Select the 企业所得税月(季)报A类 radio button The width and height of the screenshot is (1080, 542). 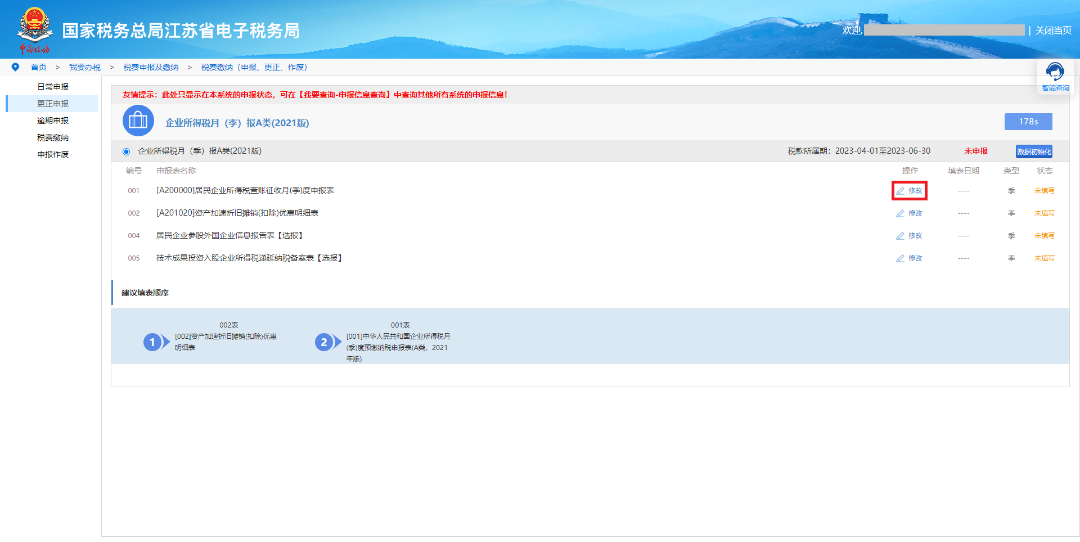[x=126, y=151]
